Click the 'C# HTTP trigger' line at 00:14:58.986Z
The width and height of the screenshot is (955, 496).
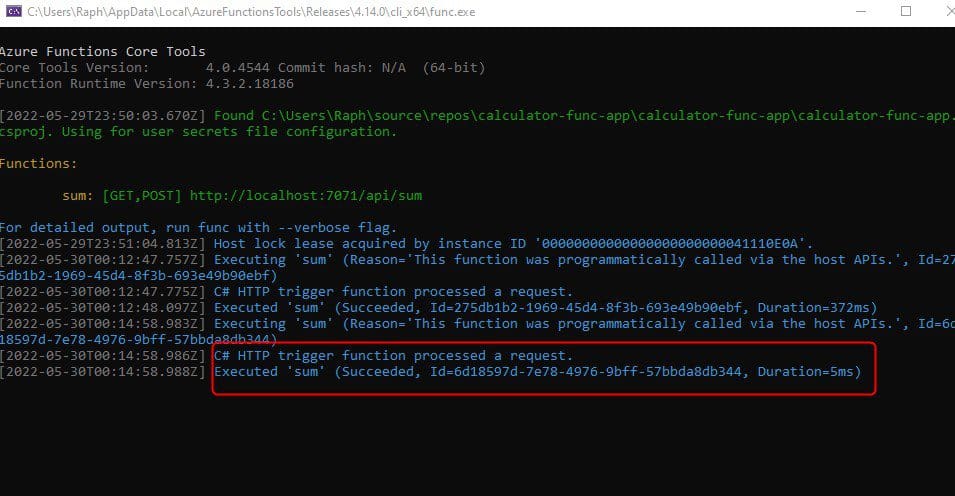coord(286,355)
